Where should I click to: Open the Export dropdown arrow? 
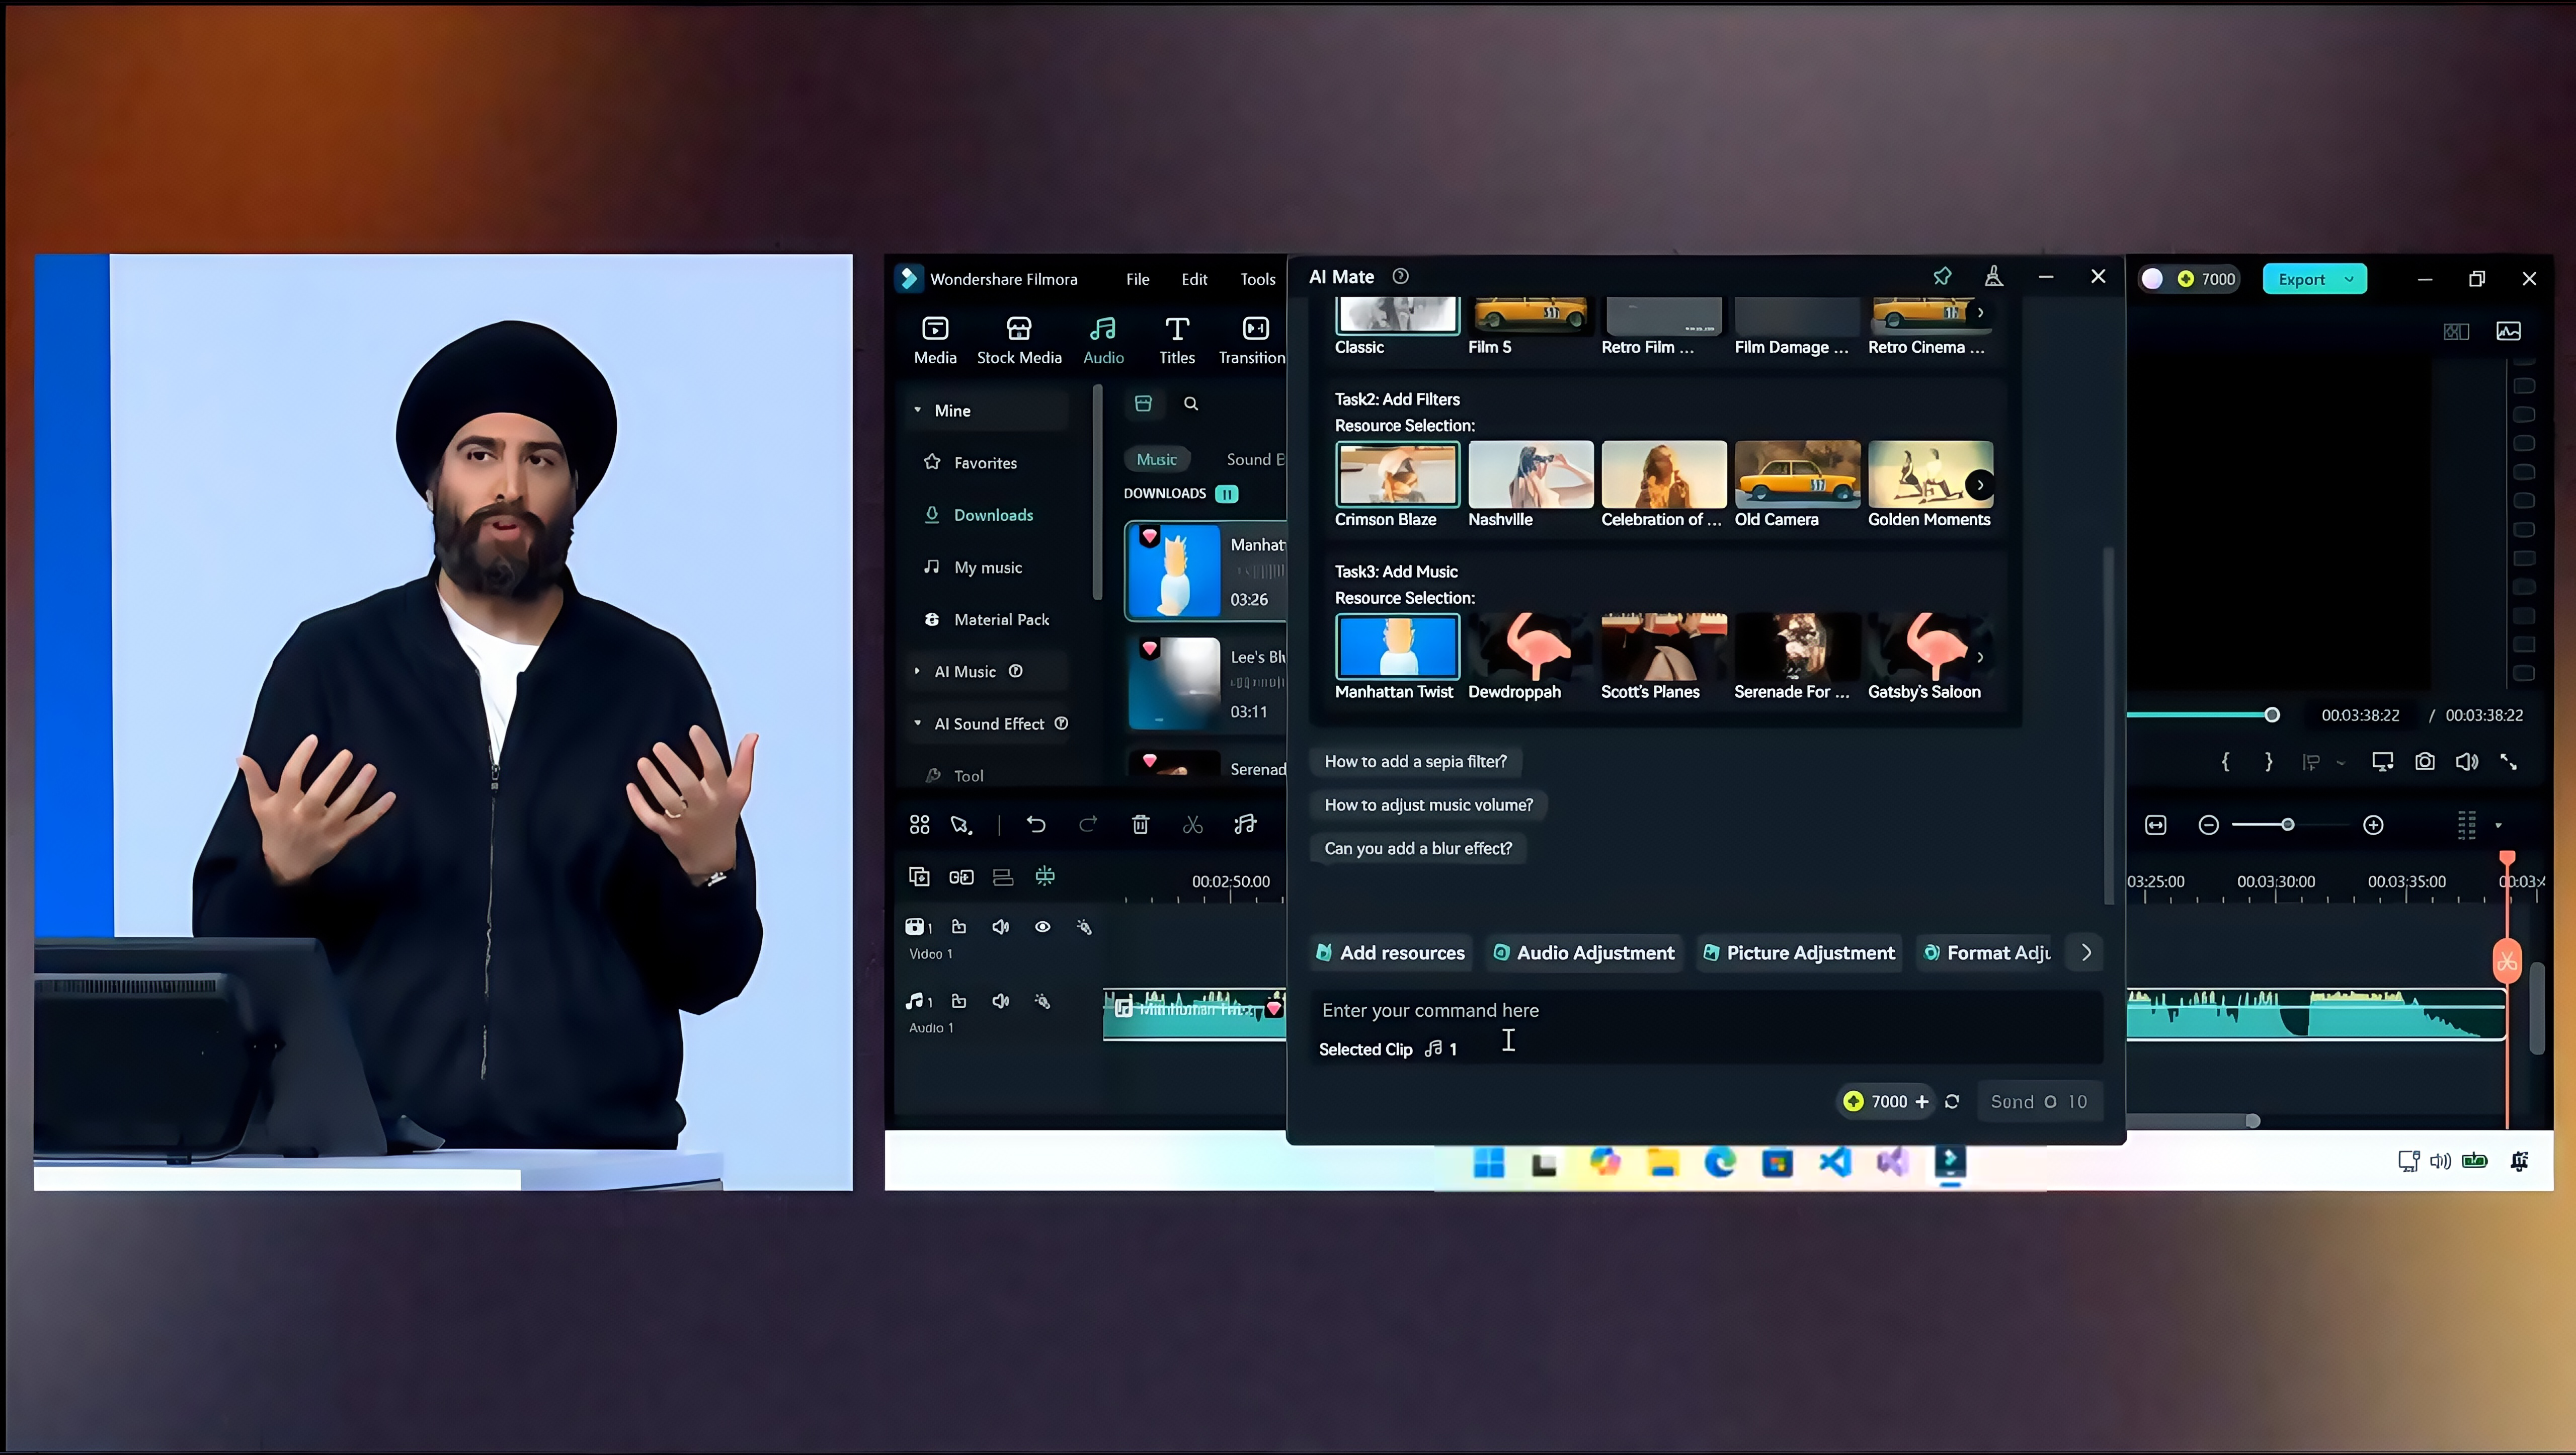pyautogui.click(x=2348, y=280)
